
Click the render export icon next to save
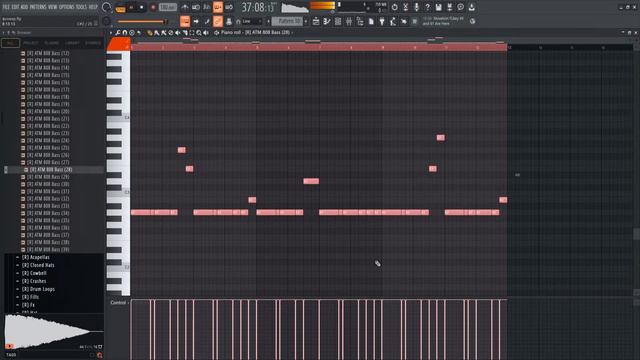[449, 7]
